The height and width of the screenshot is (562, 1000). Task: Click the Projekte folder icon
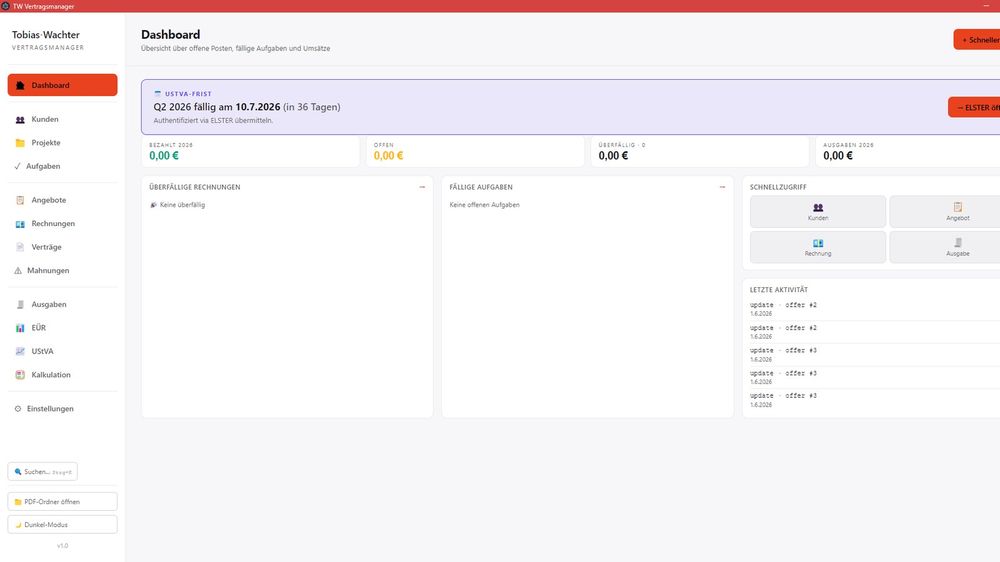[x=20, y=143]
